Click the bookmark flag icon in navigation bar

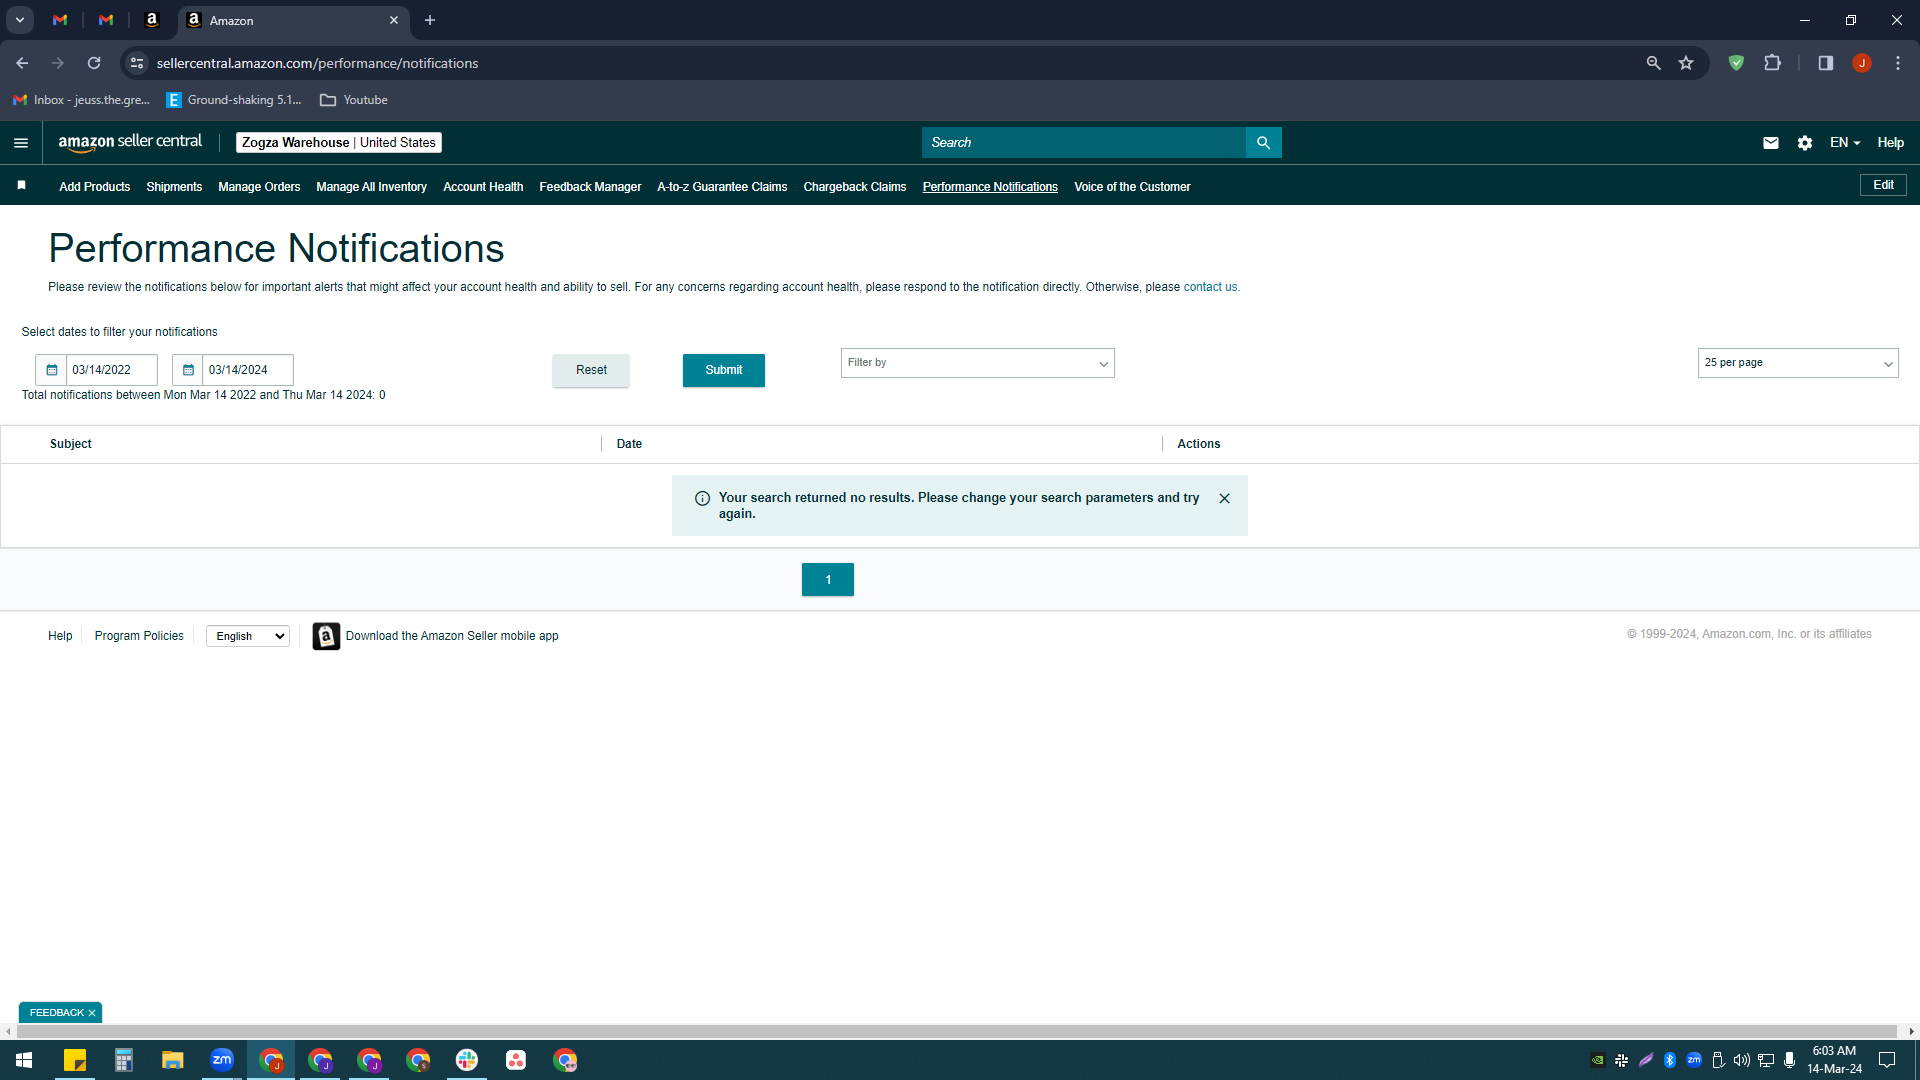click(22, 185)
